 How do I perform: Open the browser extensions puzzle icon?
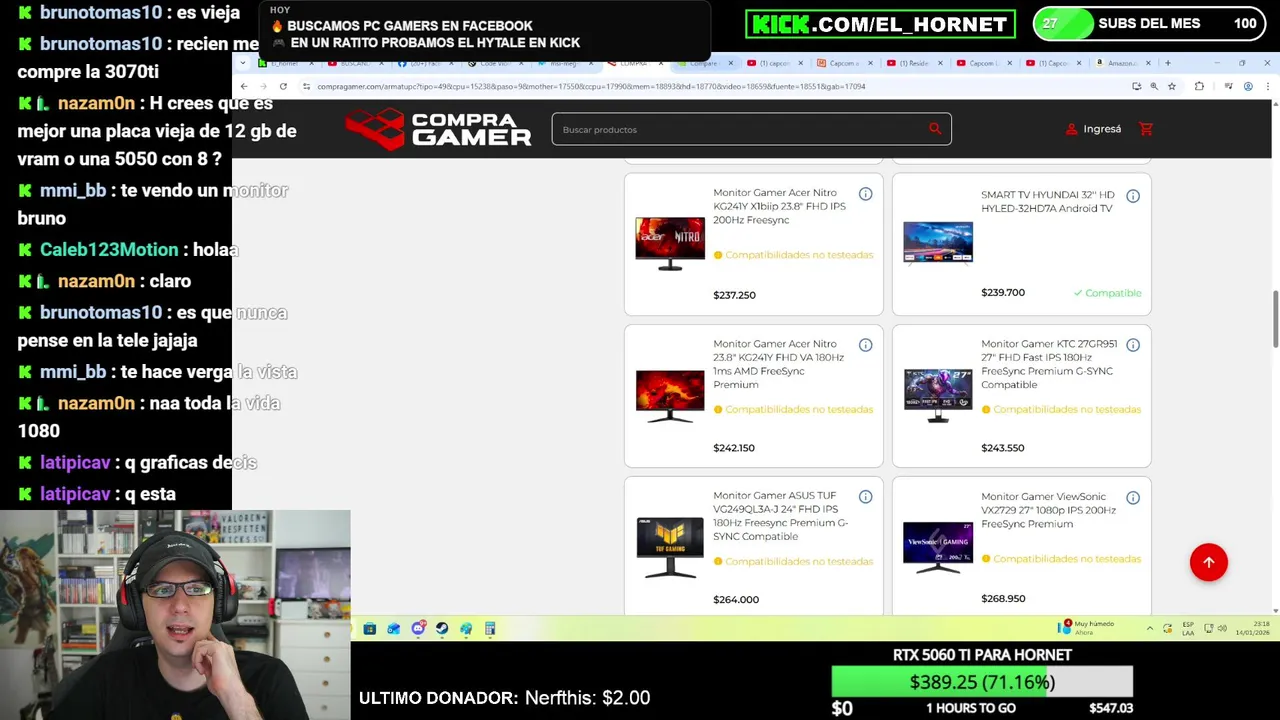click(1199, 86)
